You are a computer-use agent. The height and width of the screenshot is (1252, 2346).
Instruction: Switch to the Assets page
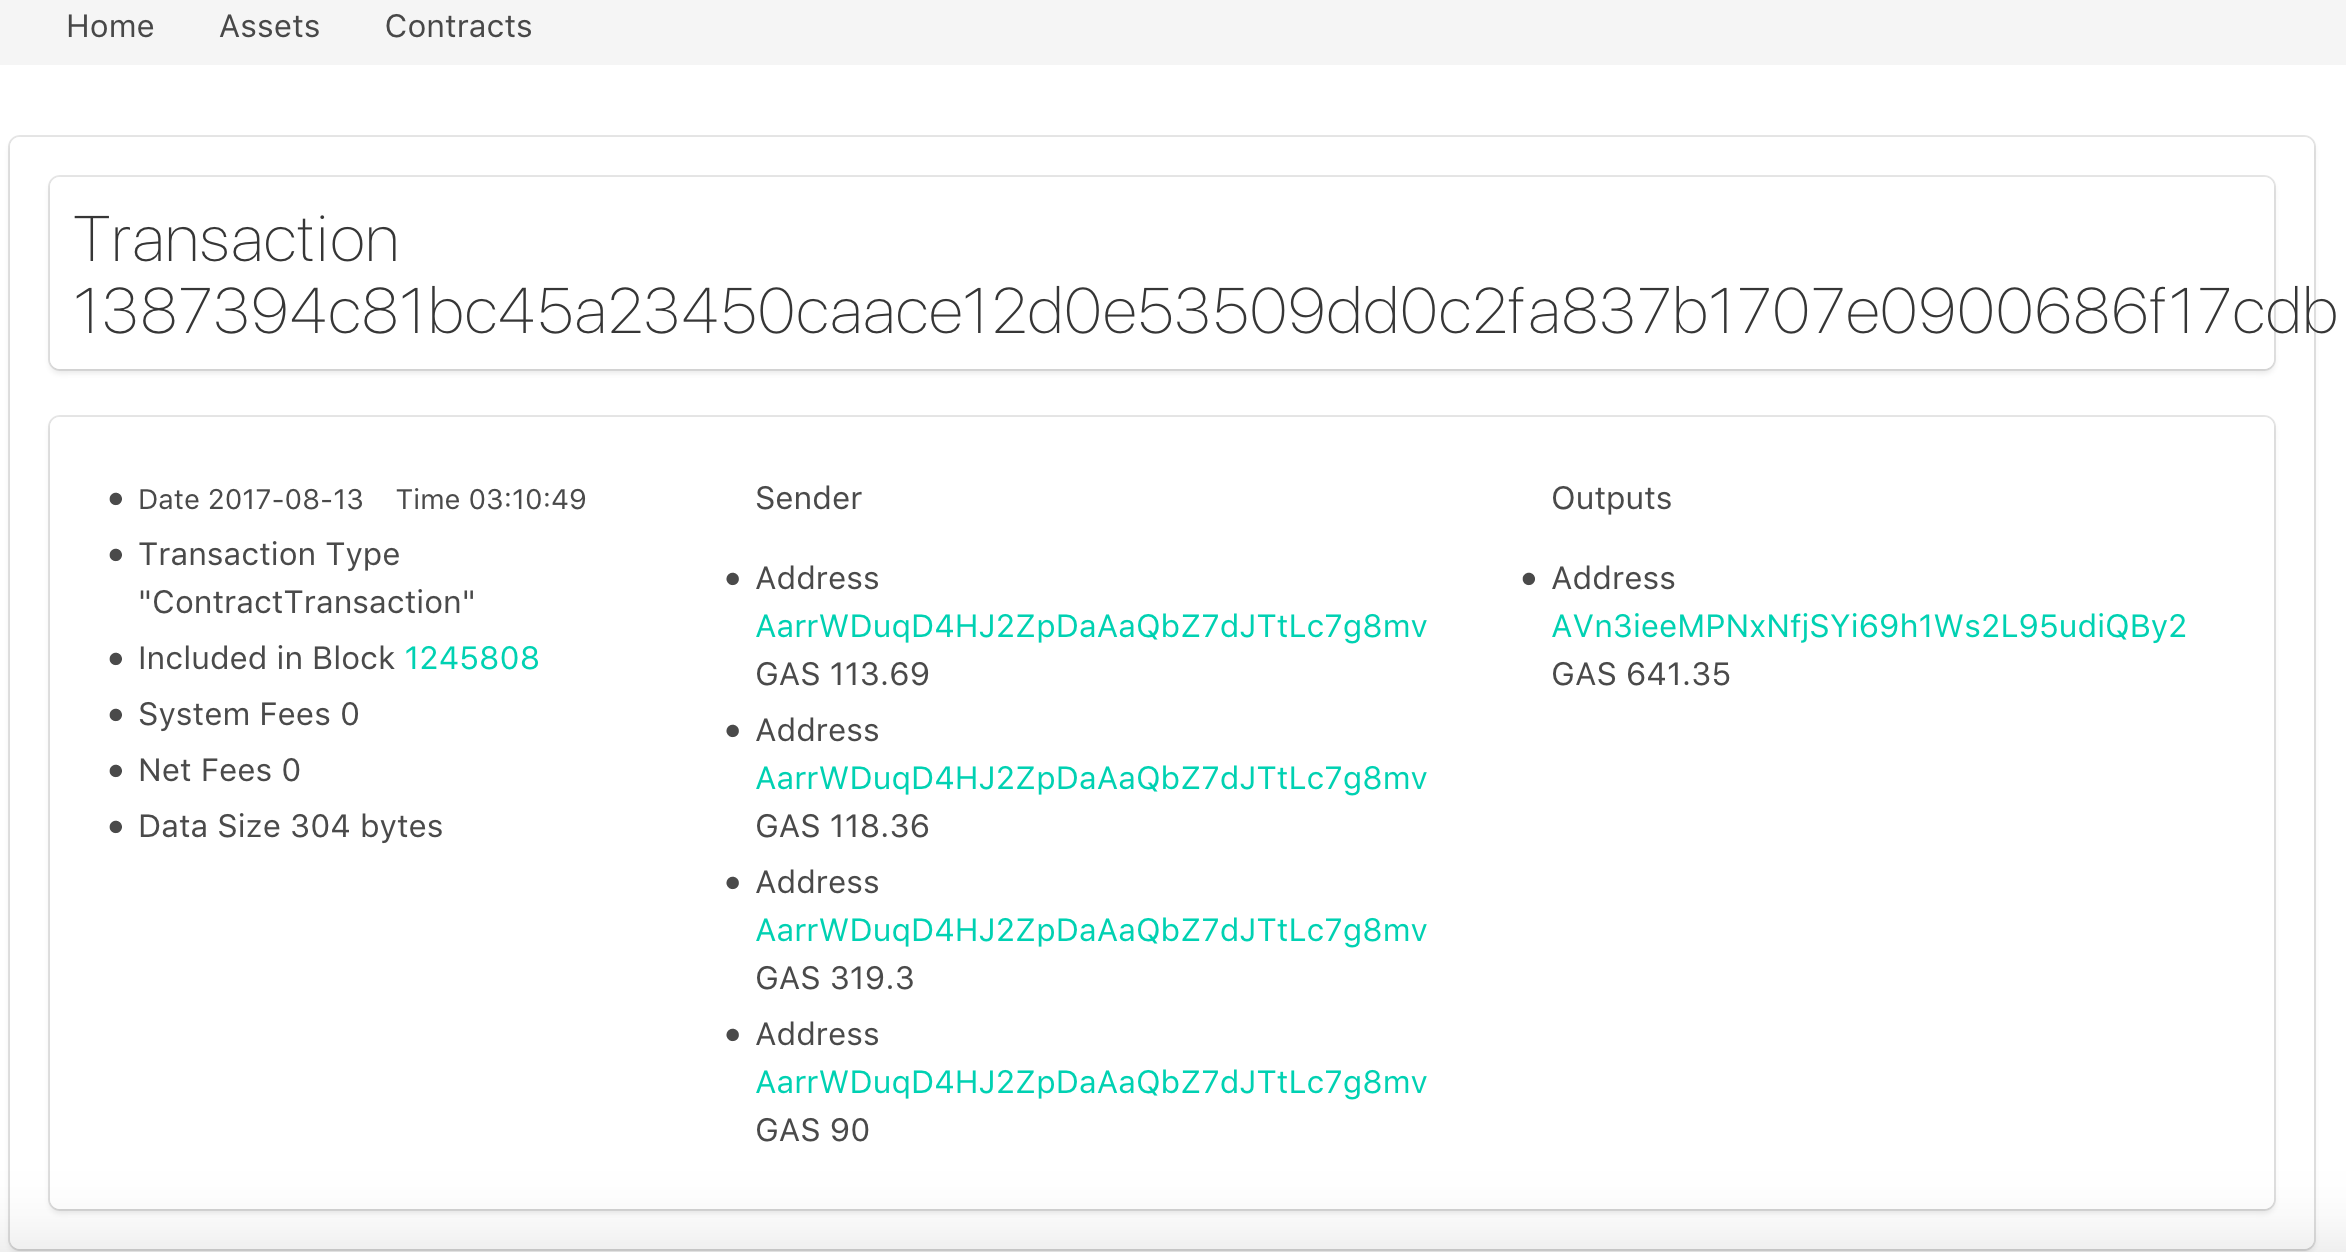269,27
